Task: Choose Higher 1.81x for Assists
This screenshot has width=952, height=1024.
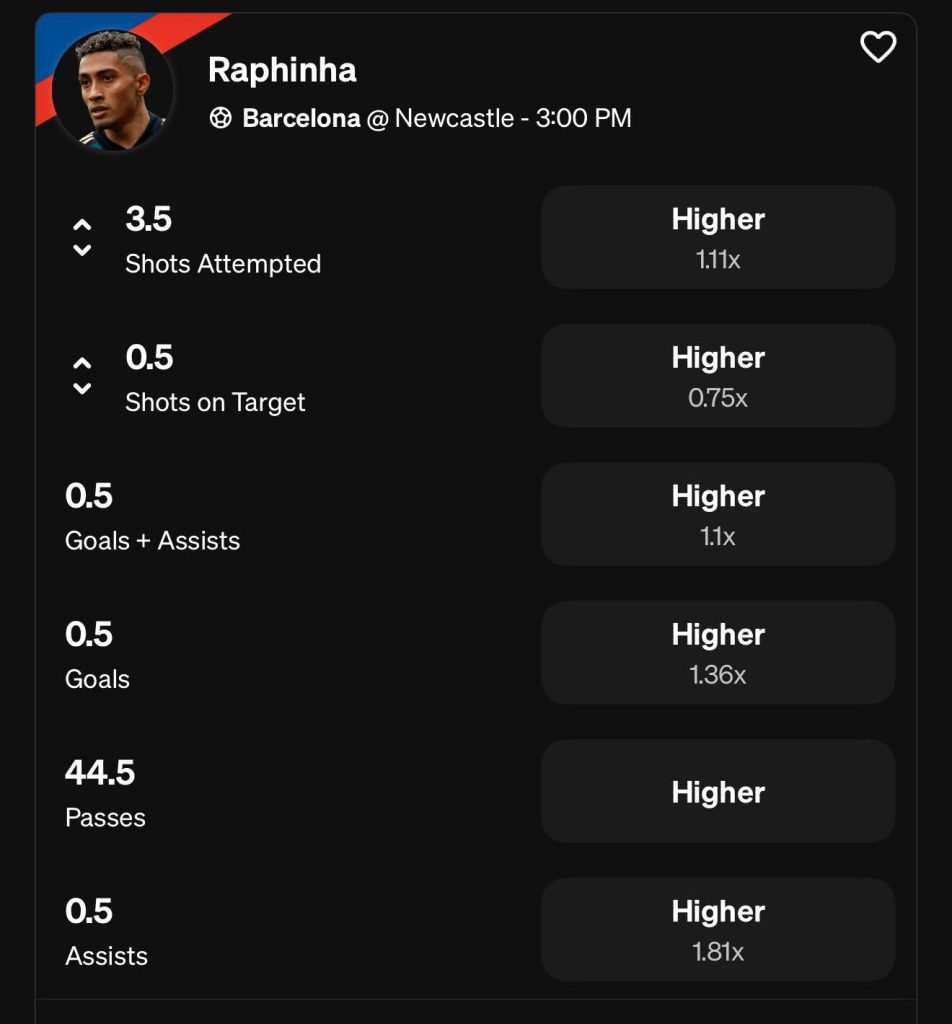Action: (718, 930)
